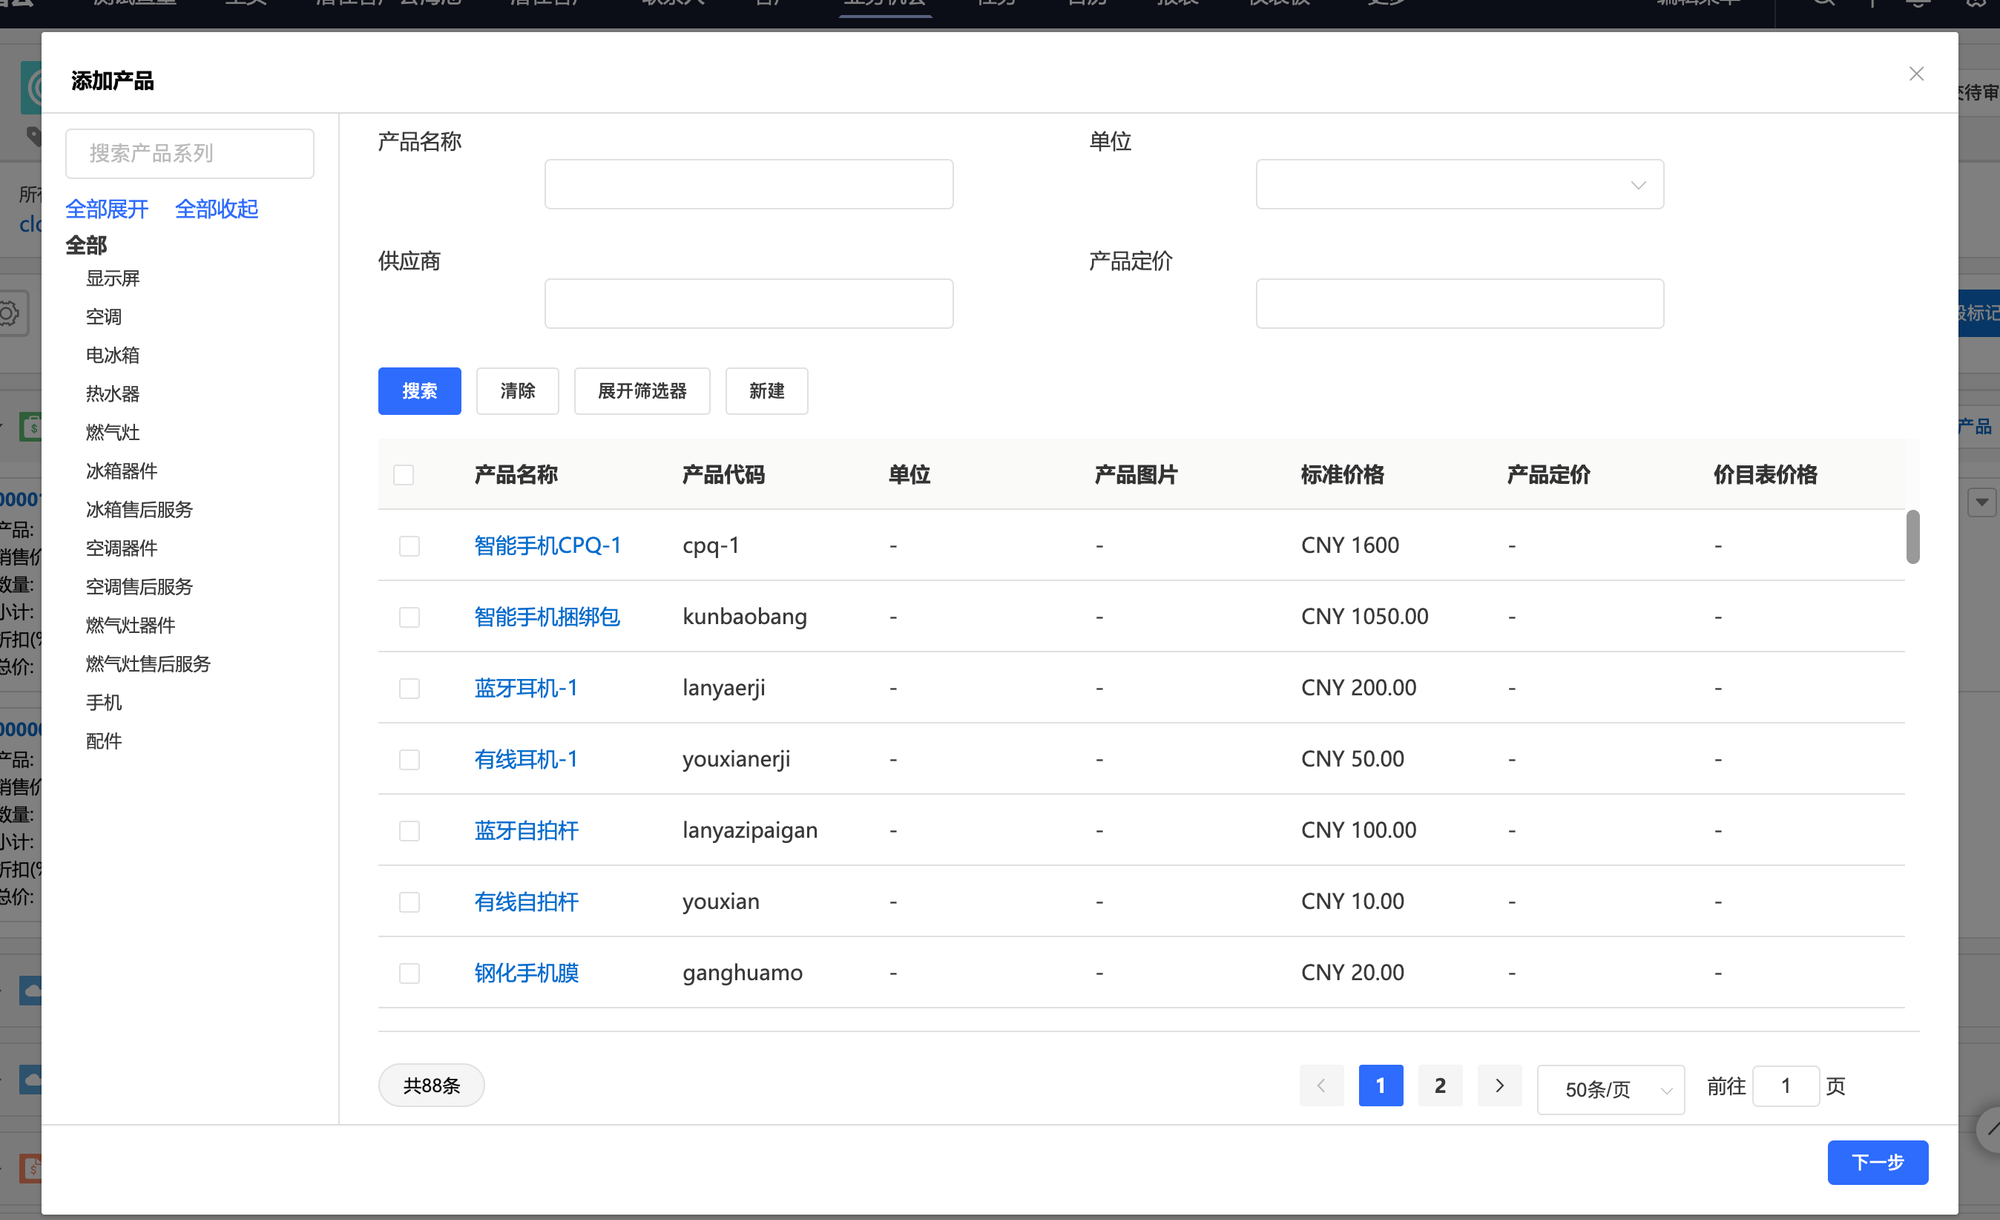Check the box for 智能手机CPQ-1
Viewport: 2000px width, 1220px height.
point(409,546)
